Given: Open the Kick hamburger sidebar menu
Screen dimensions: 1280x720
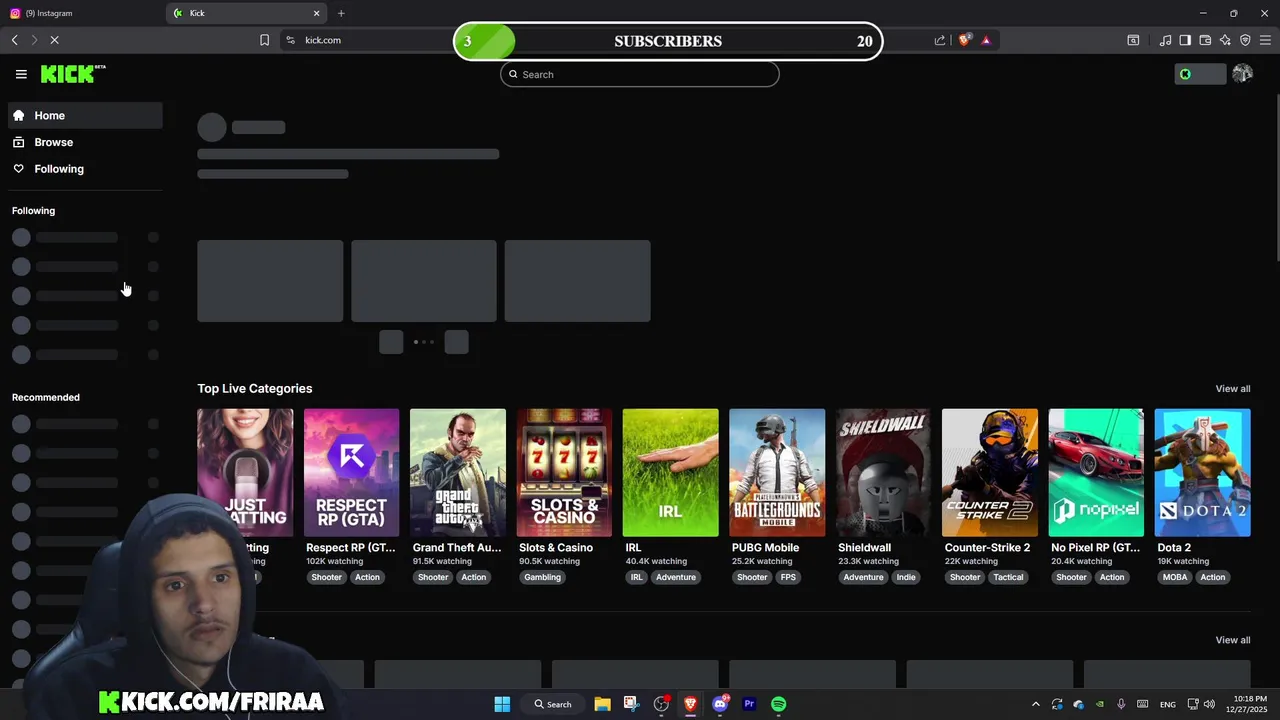Looking at the screenshot, I should pos(21,74).
